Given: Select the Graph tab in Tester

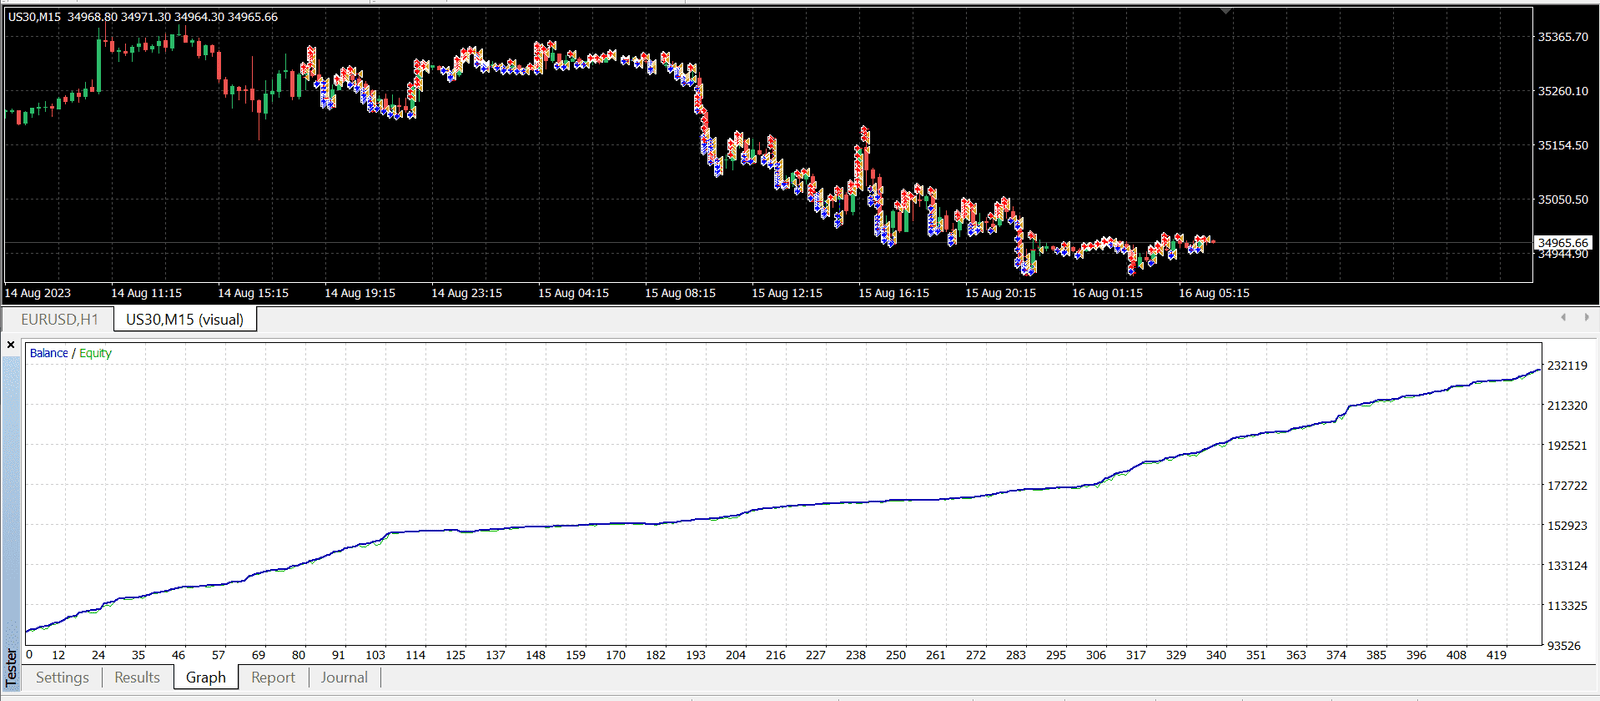Looking at the screenshot, I should [x=206, y=677].
